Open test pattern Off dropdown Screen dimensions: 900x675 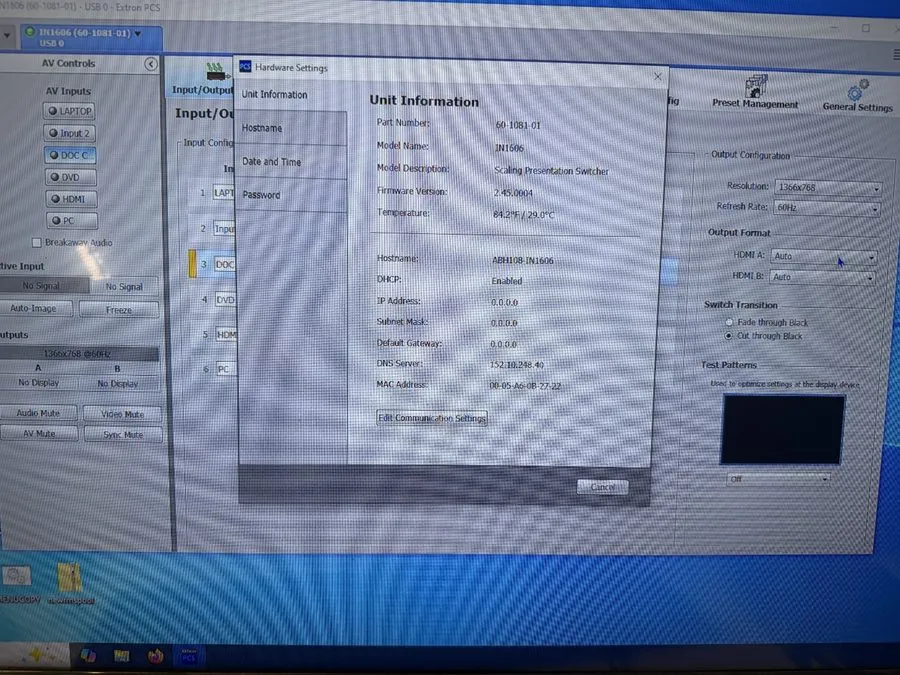coord(778,478)
